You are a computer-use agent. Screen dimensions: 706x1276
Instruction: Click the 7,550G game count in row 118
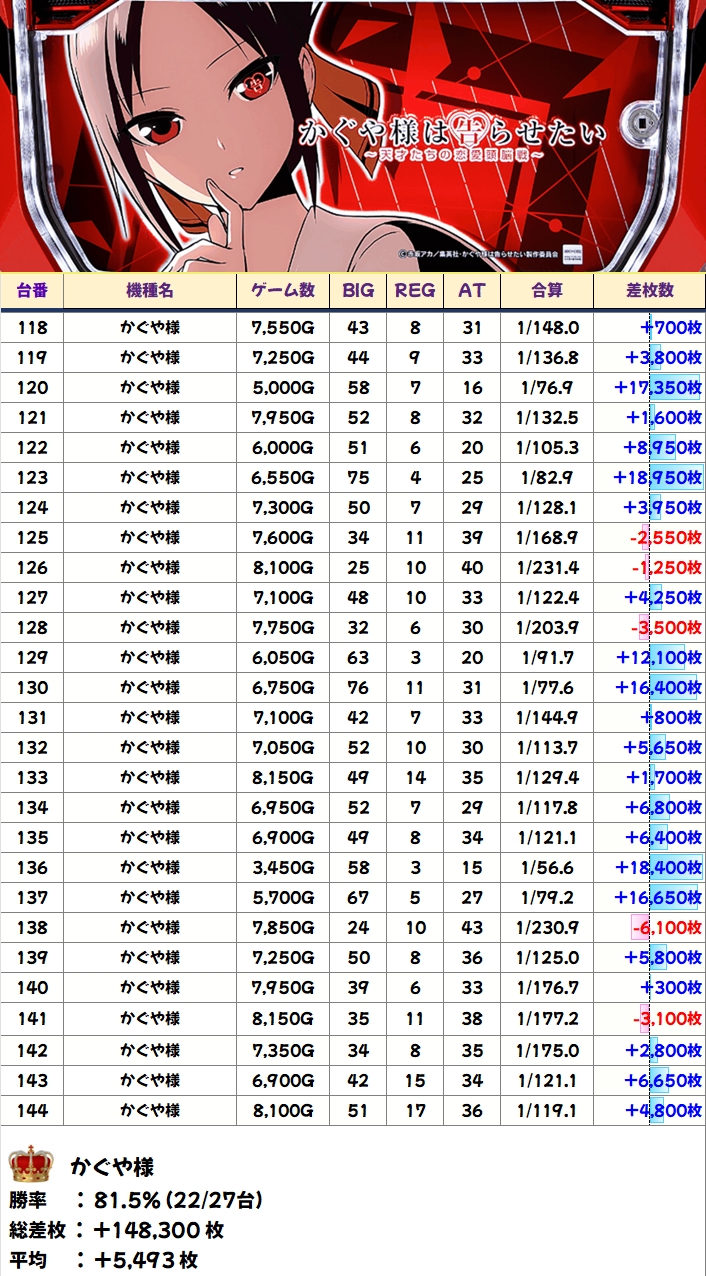283,328
